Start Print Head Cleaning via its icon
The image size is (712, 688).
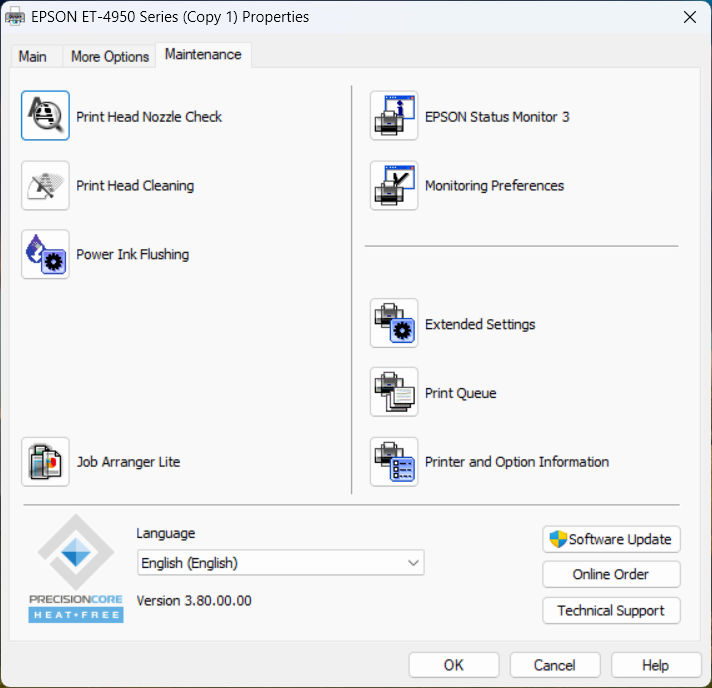point(45,185)
